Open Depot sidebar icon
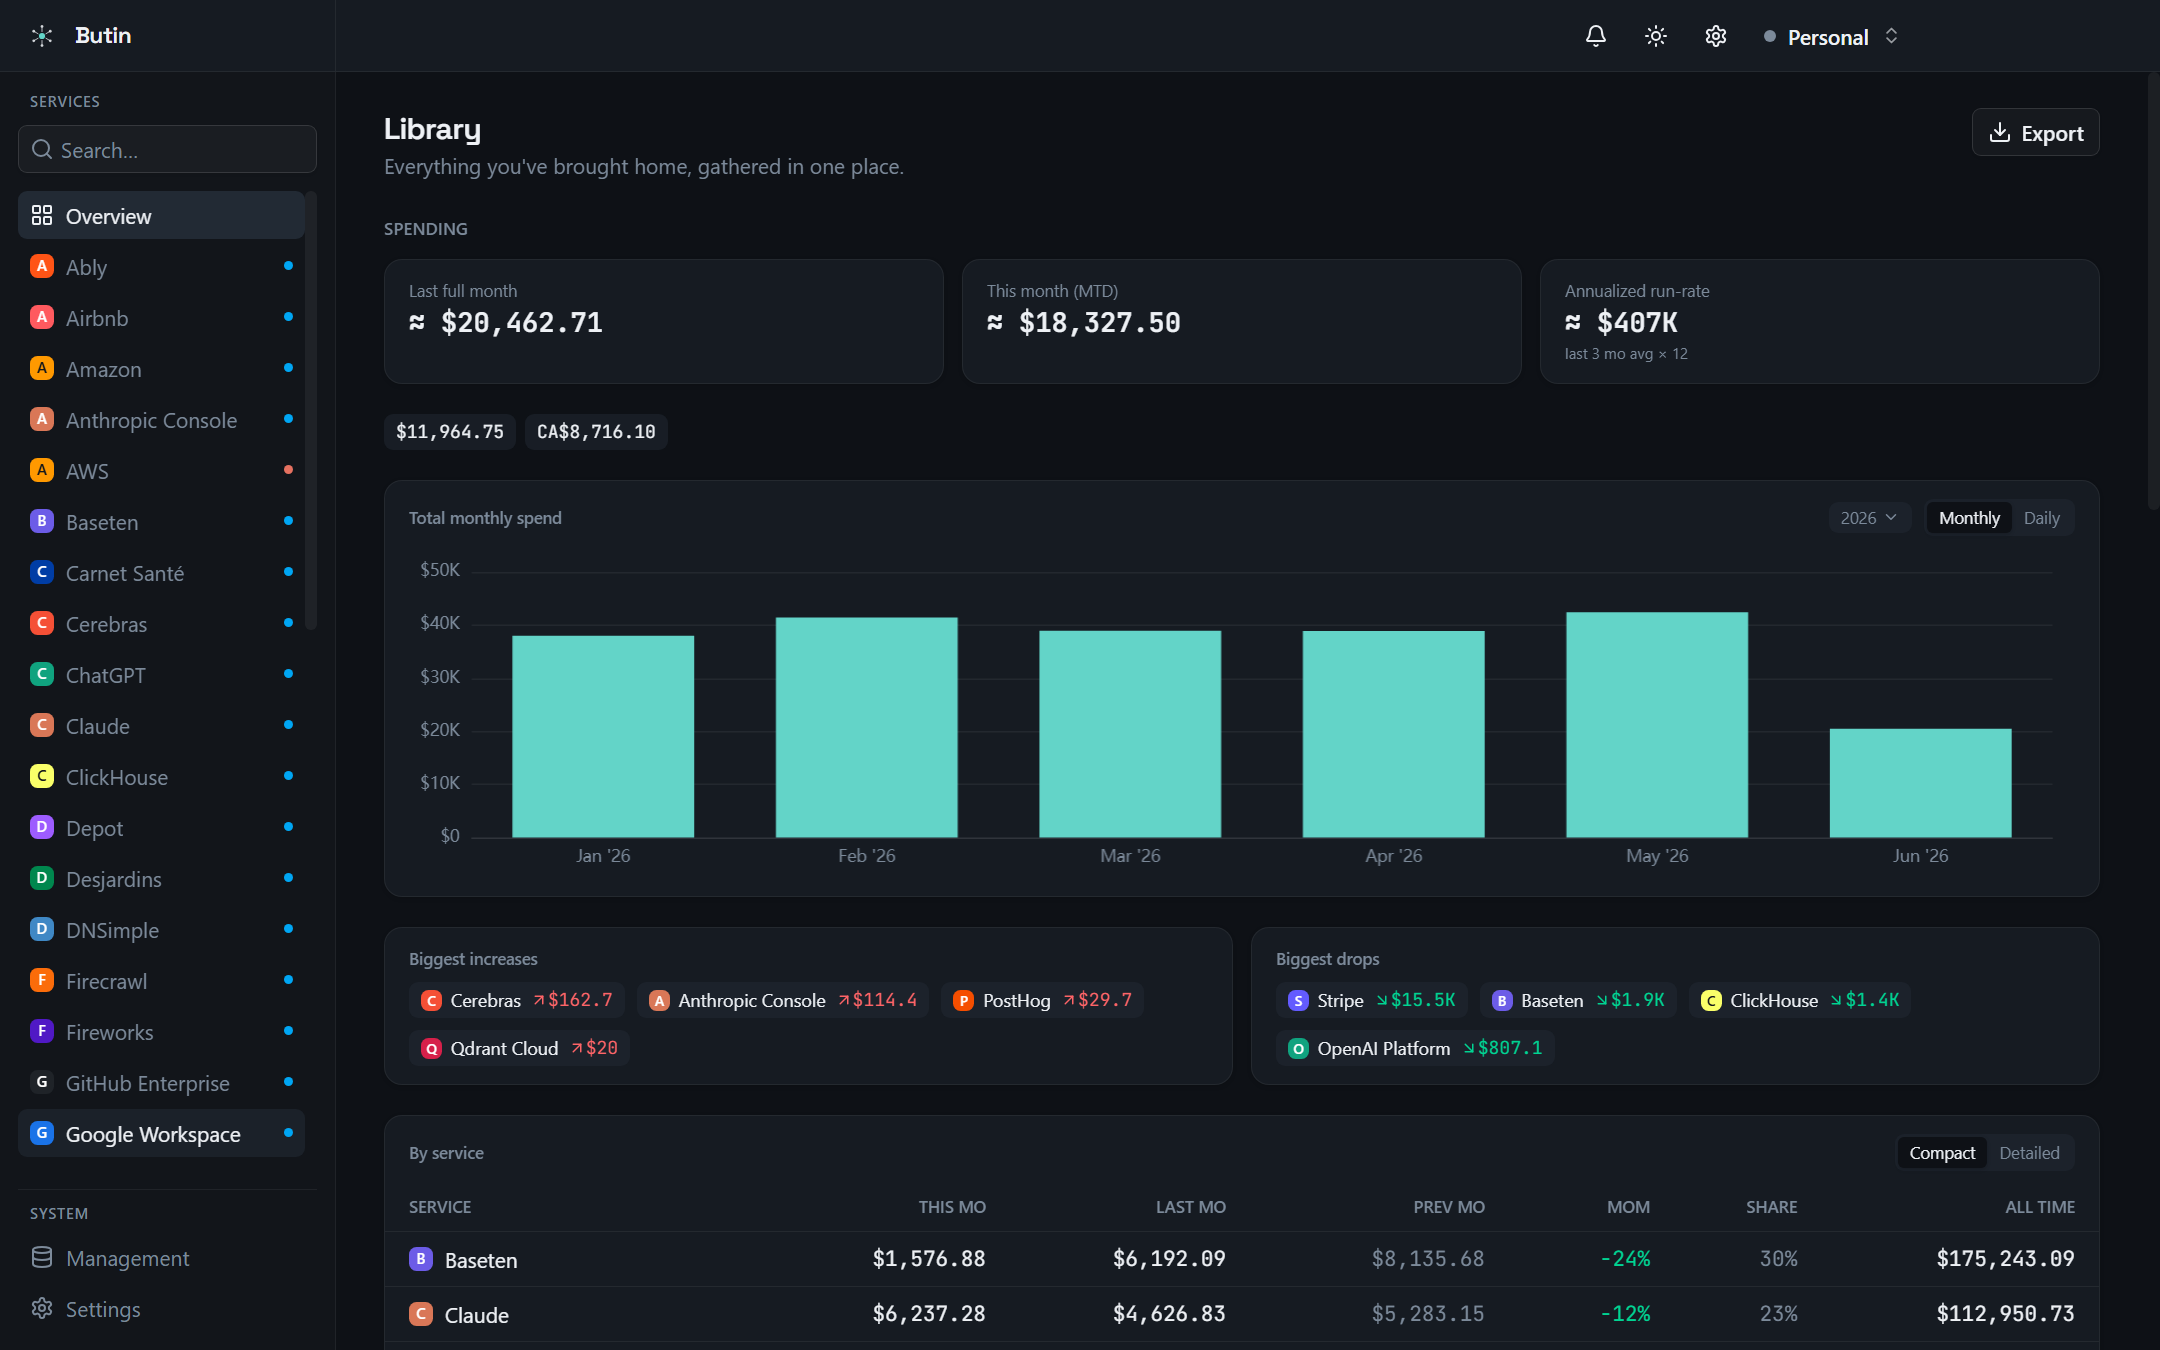2160x1350 pixels. tap(42, 827)
